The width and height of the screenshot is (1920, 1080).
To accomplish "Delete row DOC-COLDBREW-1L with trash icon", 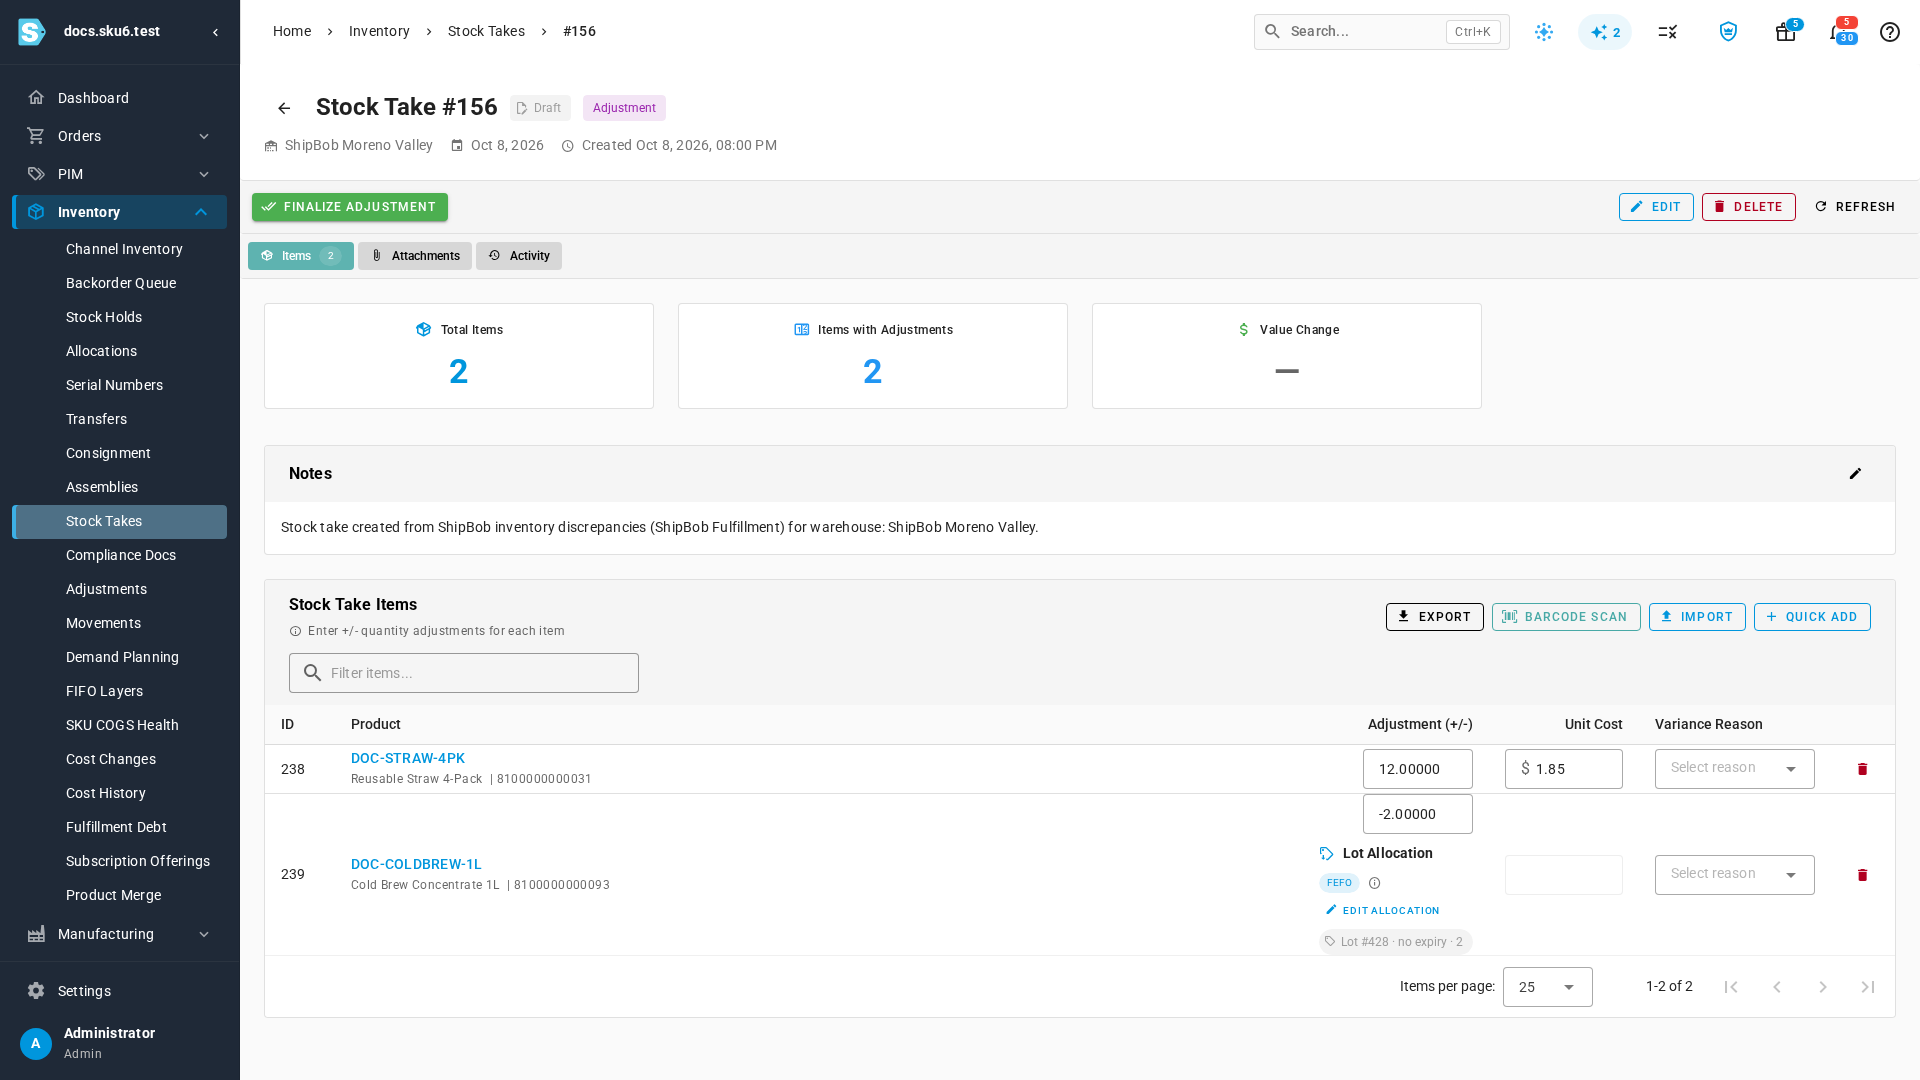I will pos(1862,875).
